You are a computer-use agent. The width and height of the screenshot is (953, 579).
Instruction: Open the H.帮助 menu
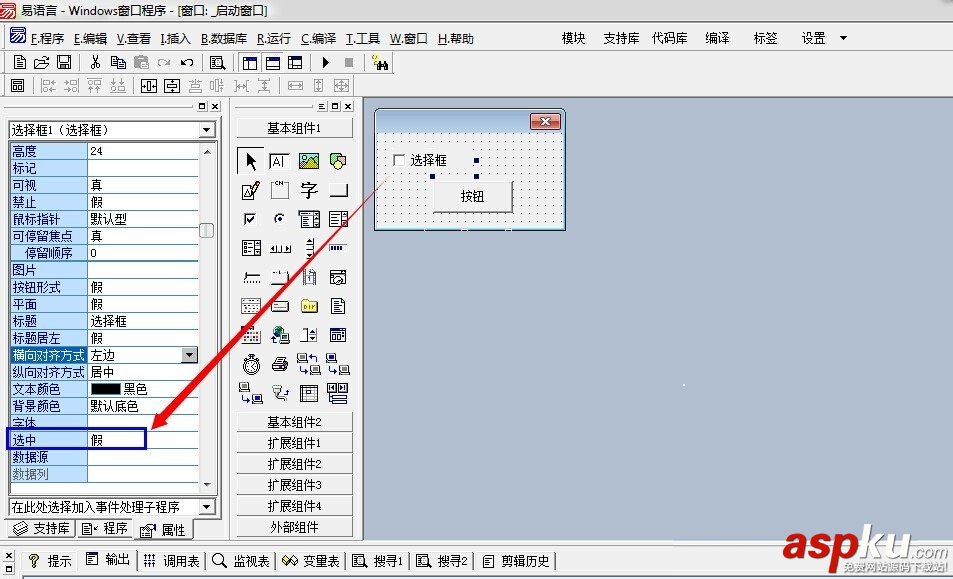[x=455, y=38]
